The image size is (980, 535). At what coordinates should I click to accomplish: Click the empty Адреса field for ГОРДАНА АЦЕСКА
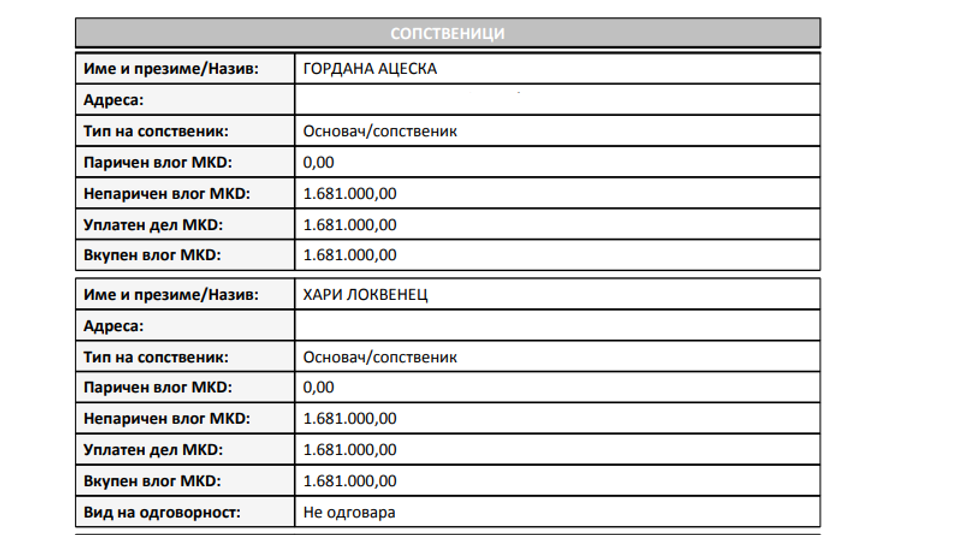pyautogui.click(x=557, y=100)
